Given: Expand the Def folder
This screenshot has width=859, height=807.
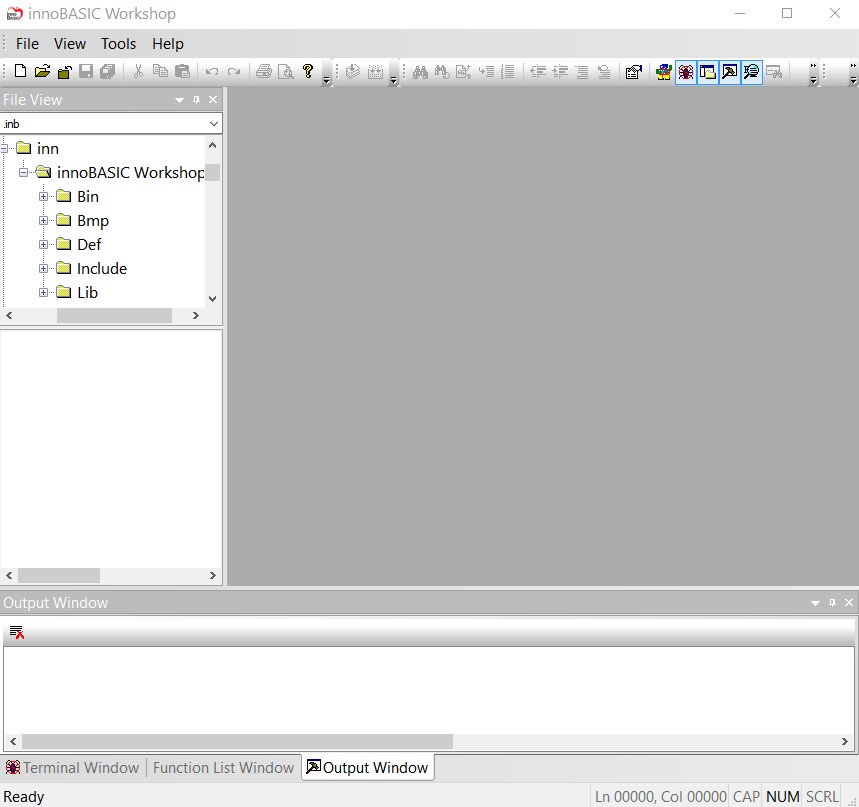Looking at the screenshot, I should point(43,244).
